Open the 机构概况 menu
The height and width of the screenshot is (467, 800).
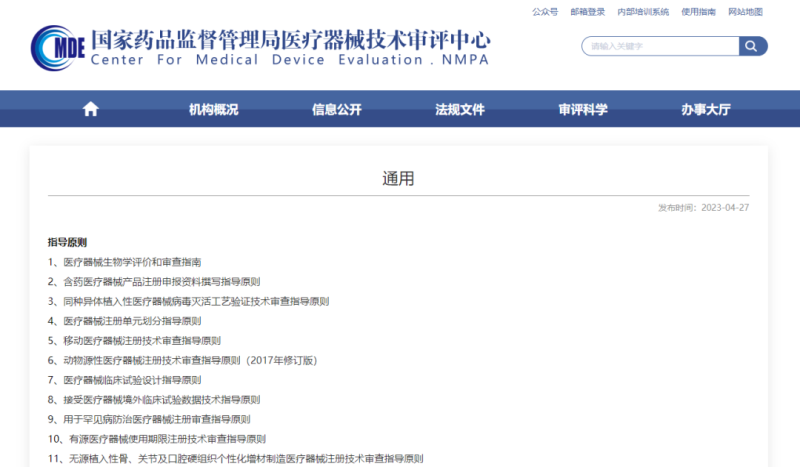tap(213, 109)
